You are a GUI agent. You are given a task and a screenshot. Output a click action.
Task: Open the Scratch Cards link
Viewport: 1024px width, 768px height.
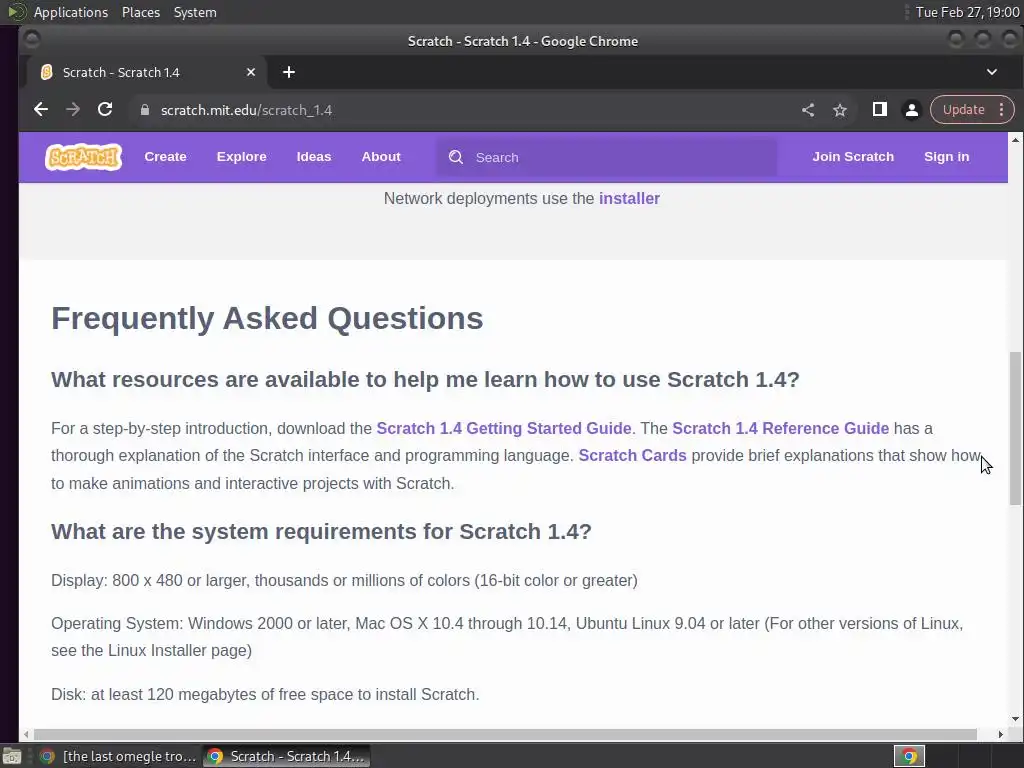click(632, 455)
